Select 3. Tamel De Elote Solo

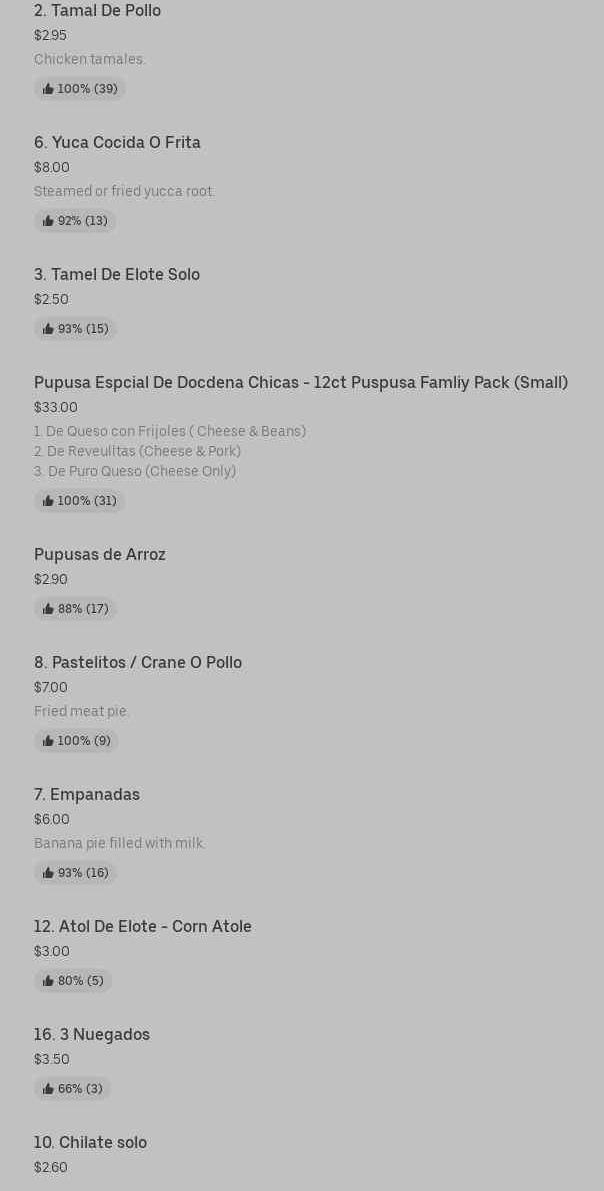[x=117, y=275]
